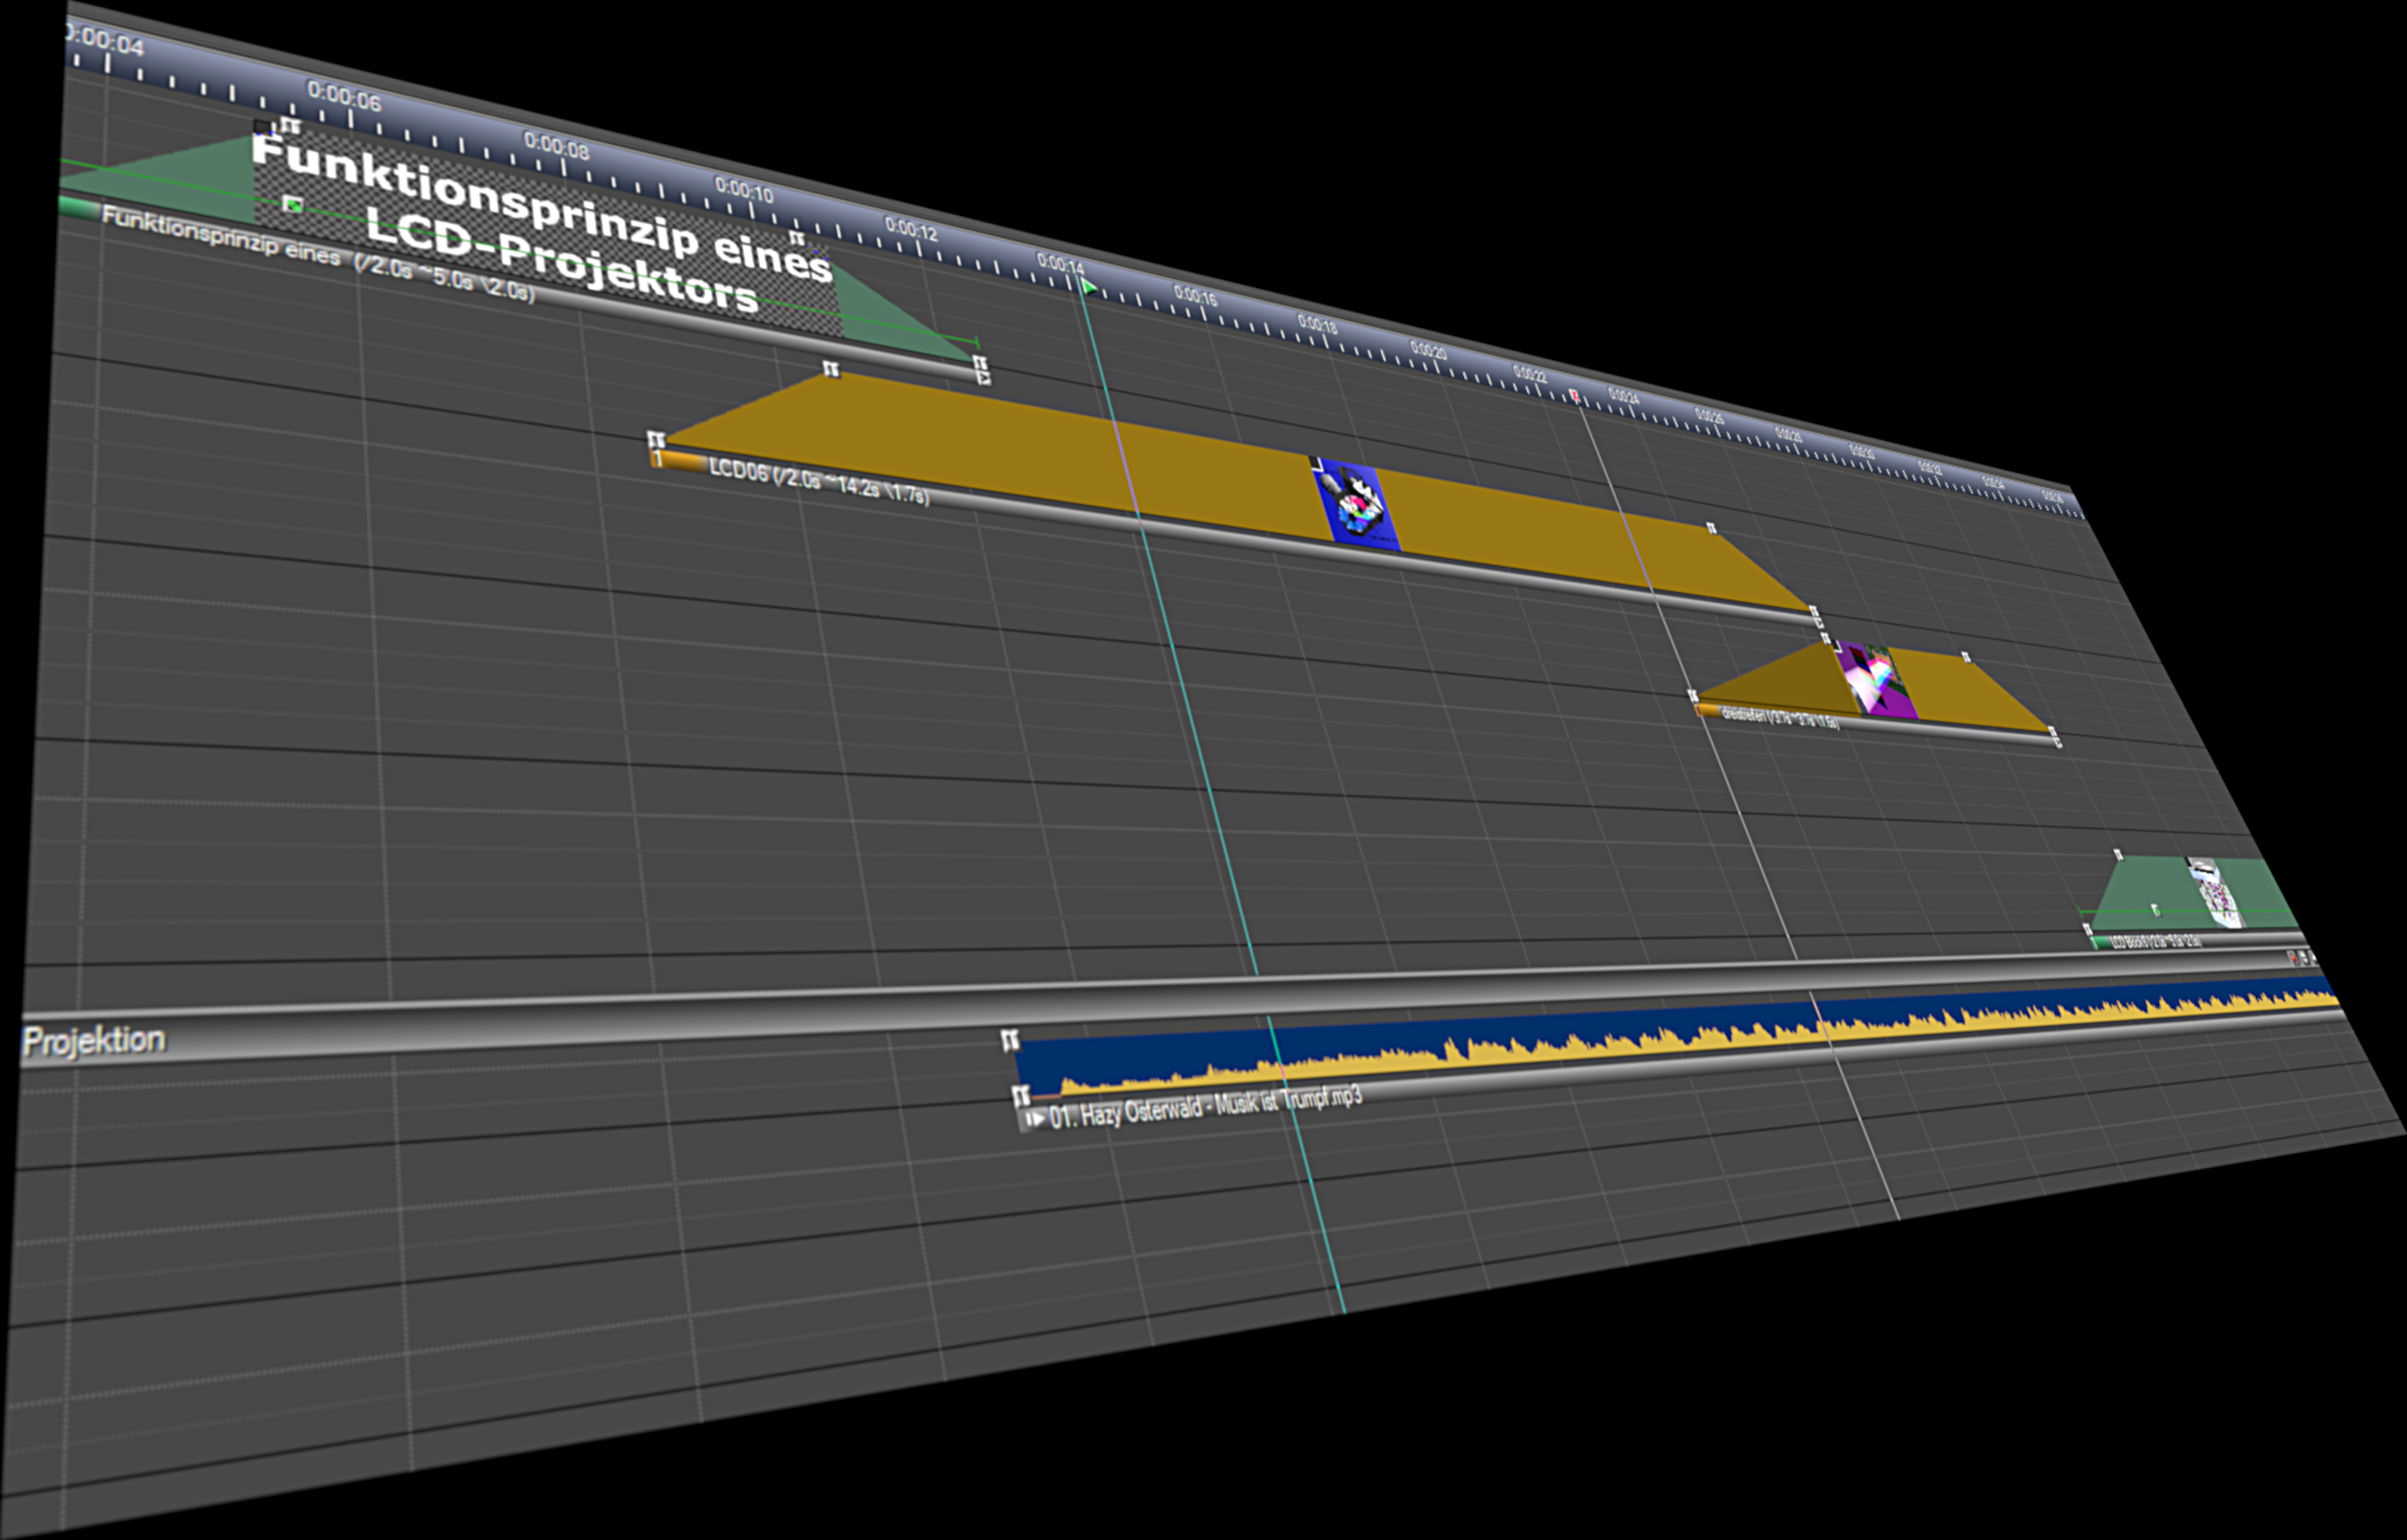This screenshot has height=1540, width=2407.
Task: Click the green play locator arrow on the ruler
Action: click(x=1089, y=288)
